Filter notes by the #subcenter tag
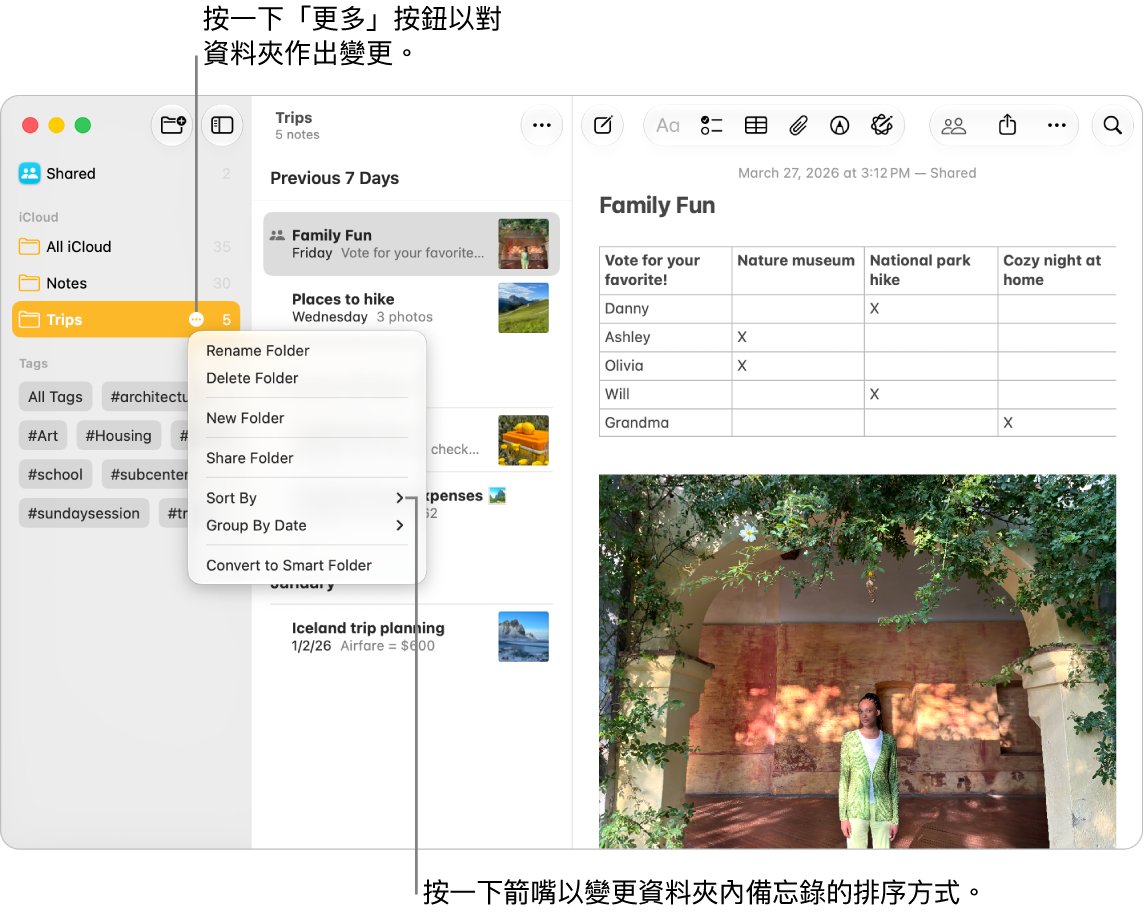Viewport: 1146px width, 918px height. point(146,474)
